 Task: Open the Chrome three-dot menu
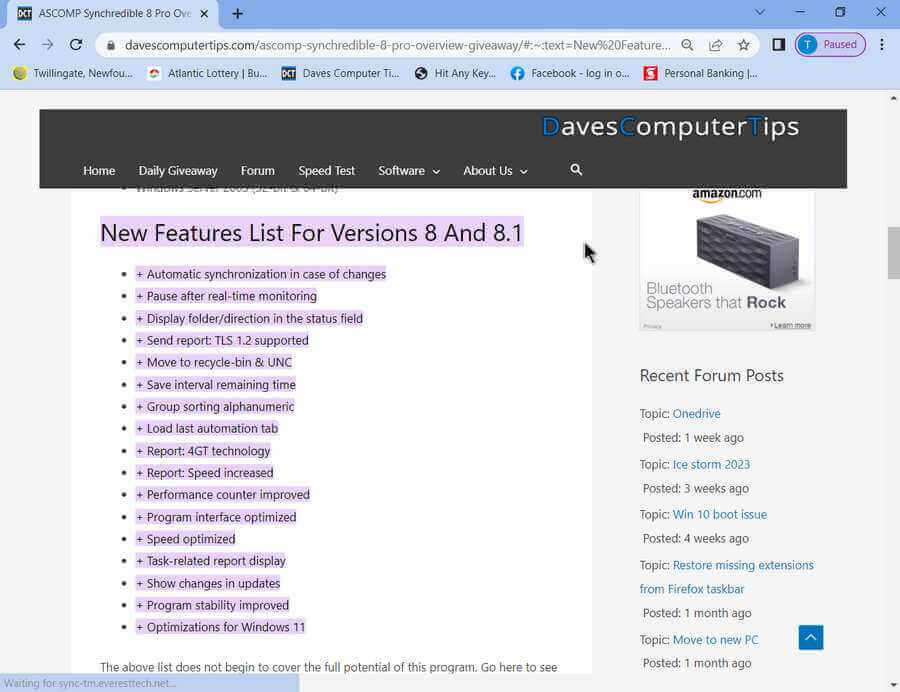click(882, 45)
